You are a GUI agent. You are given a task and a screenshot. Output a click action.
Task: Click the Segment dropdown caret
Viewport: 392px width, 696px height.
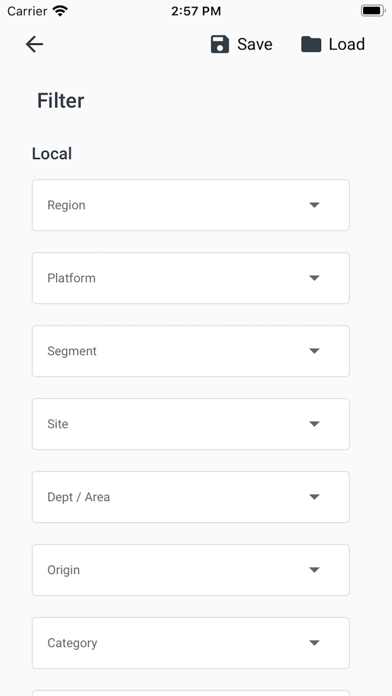pos(314,351)
